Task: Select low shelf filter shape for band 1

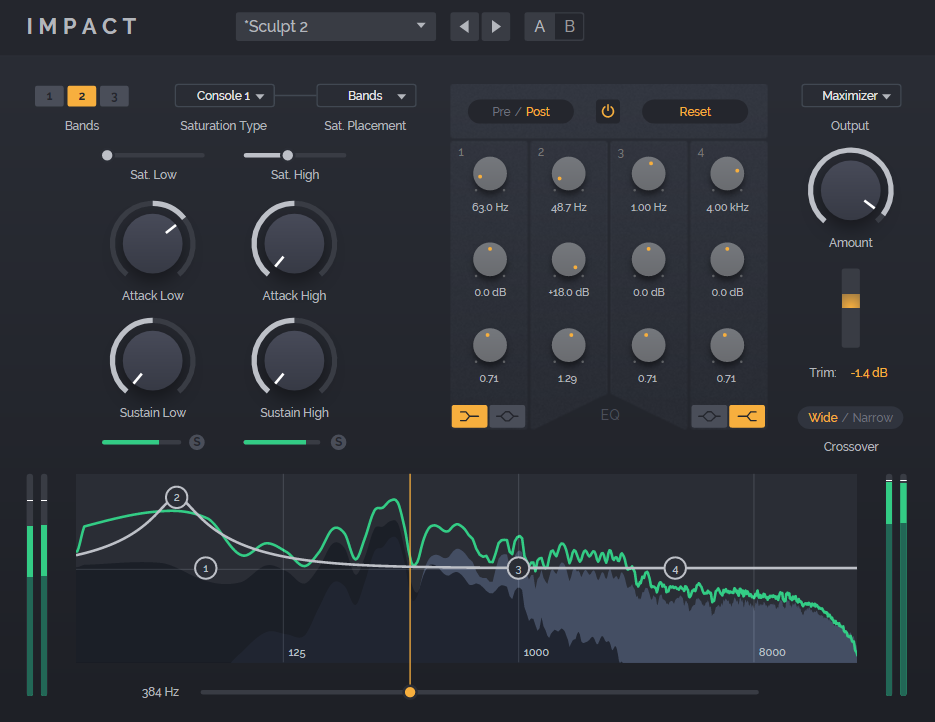Action: point(469,417)
